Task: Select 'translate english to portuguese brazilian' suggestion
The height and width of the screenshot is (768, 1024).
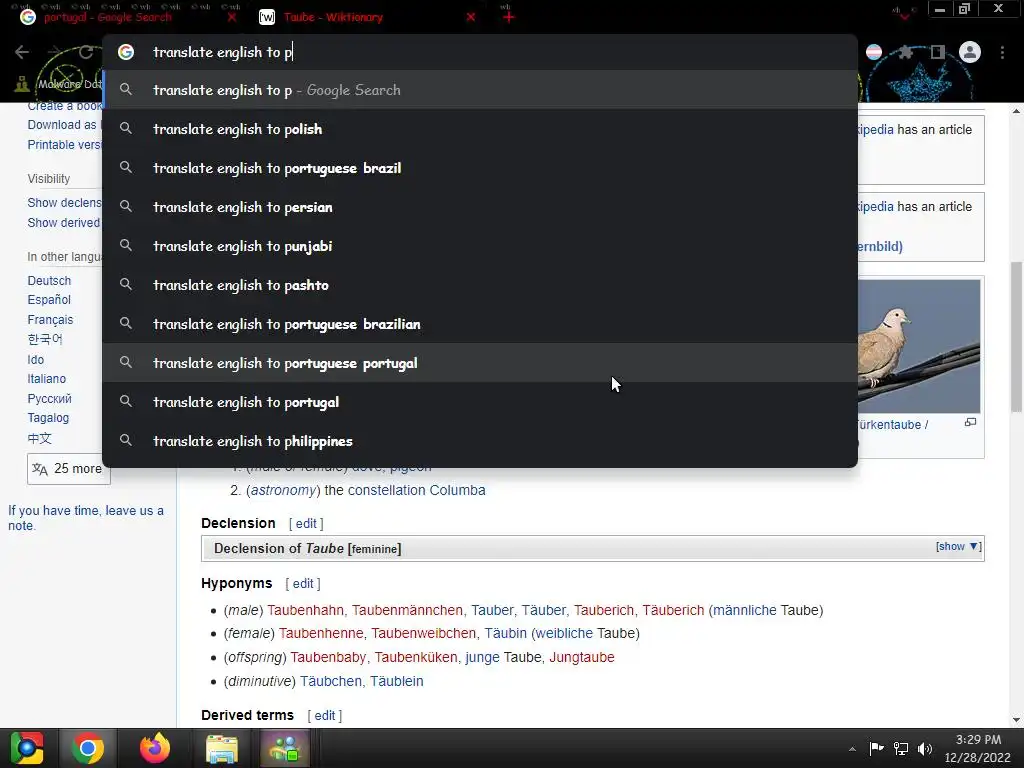Action: click(x=480, y=324)
